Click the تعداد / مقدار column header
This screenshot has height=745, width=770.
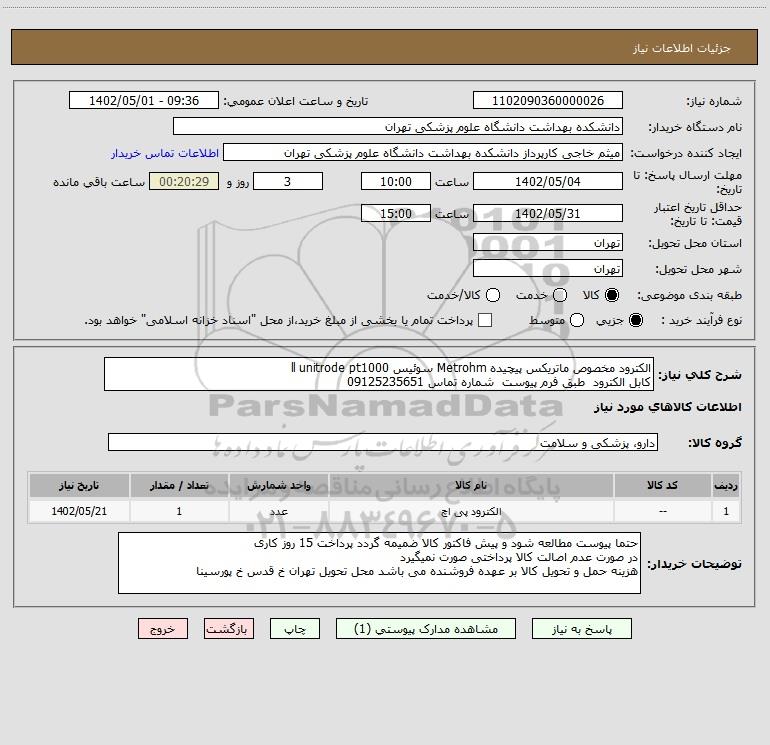[x=179, y=485]
